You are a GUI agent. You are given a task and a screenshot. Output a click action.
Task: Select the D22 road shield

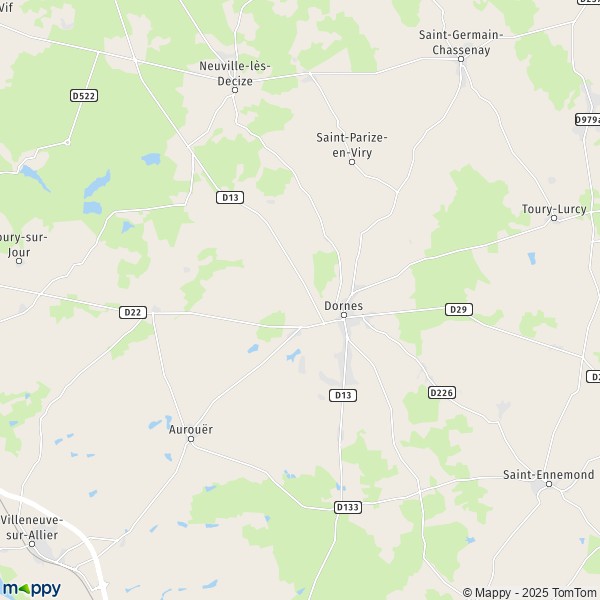tap(133, 312)
